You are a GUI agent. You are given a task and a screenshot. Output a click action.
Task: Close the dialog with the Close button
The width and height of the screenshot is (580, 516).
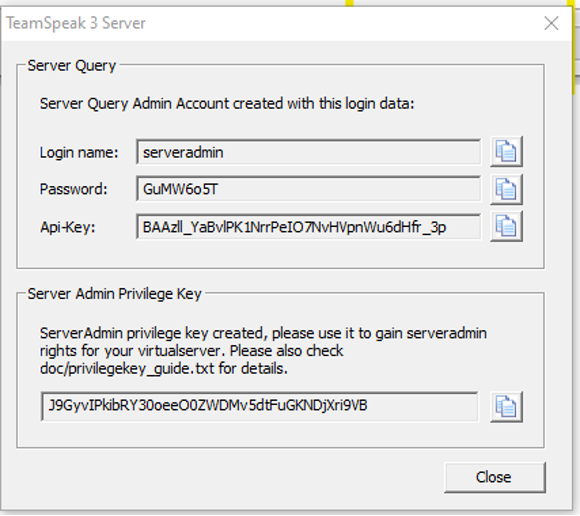[495, 477]
